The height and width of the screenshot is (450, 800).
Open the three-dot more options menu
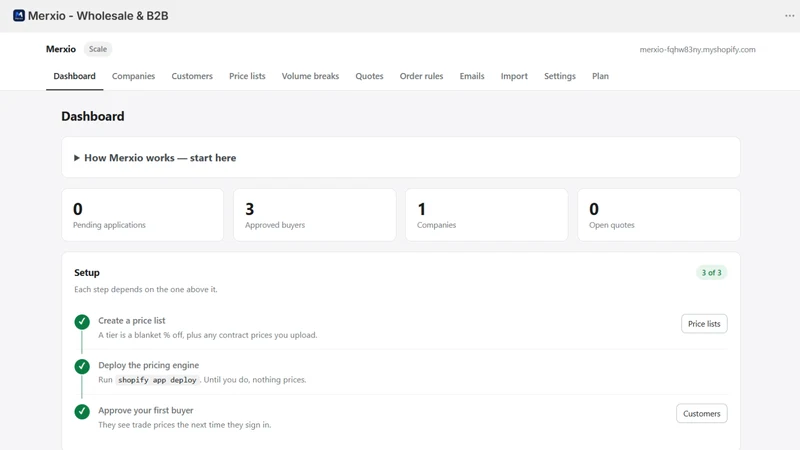[789, 16]
